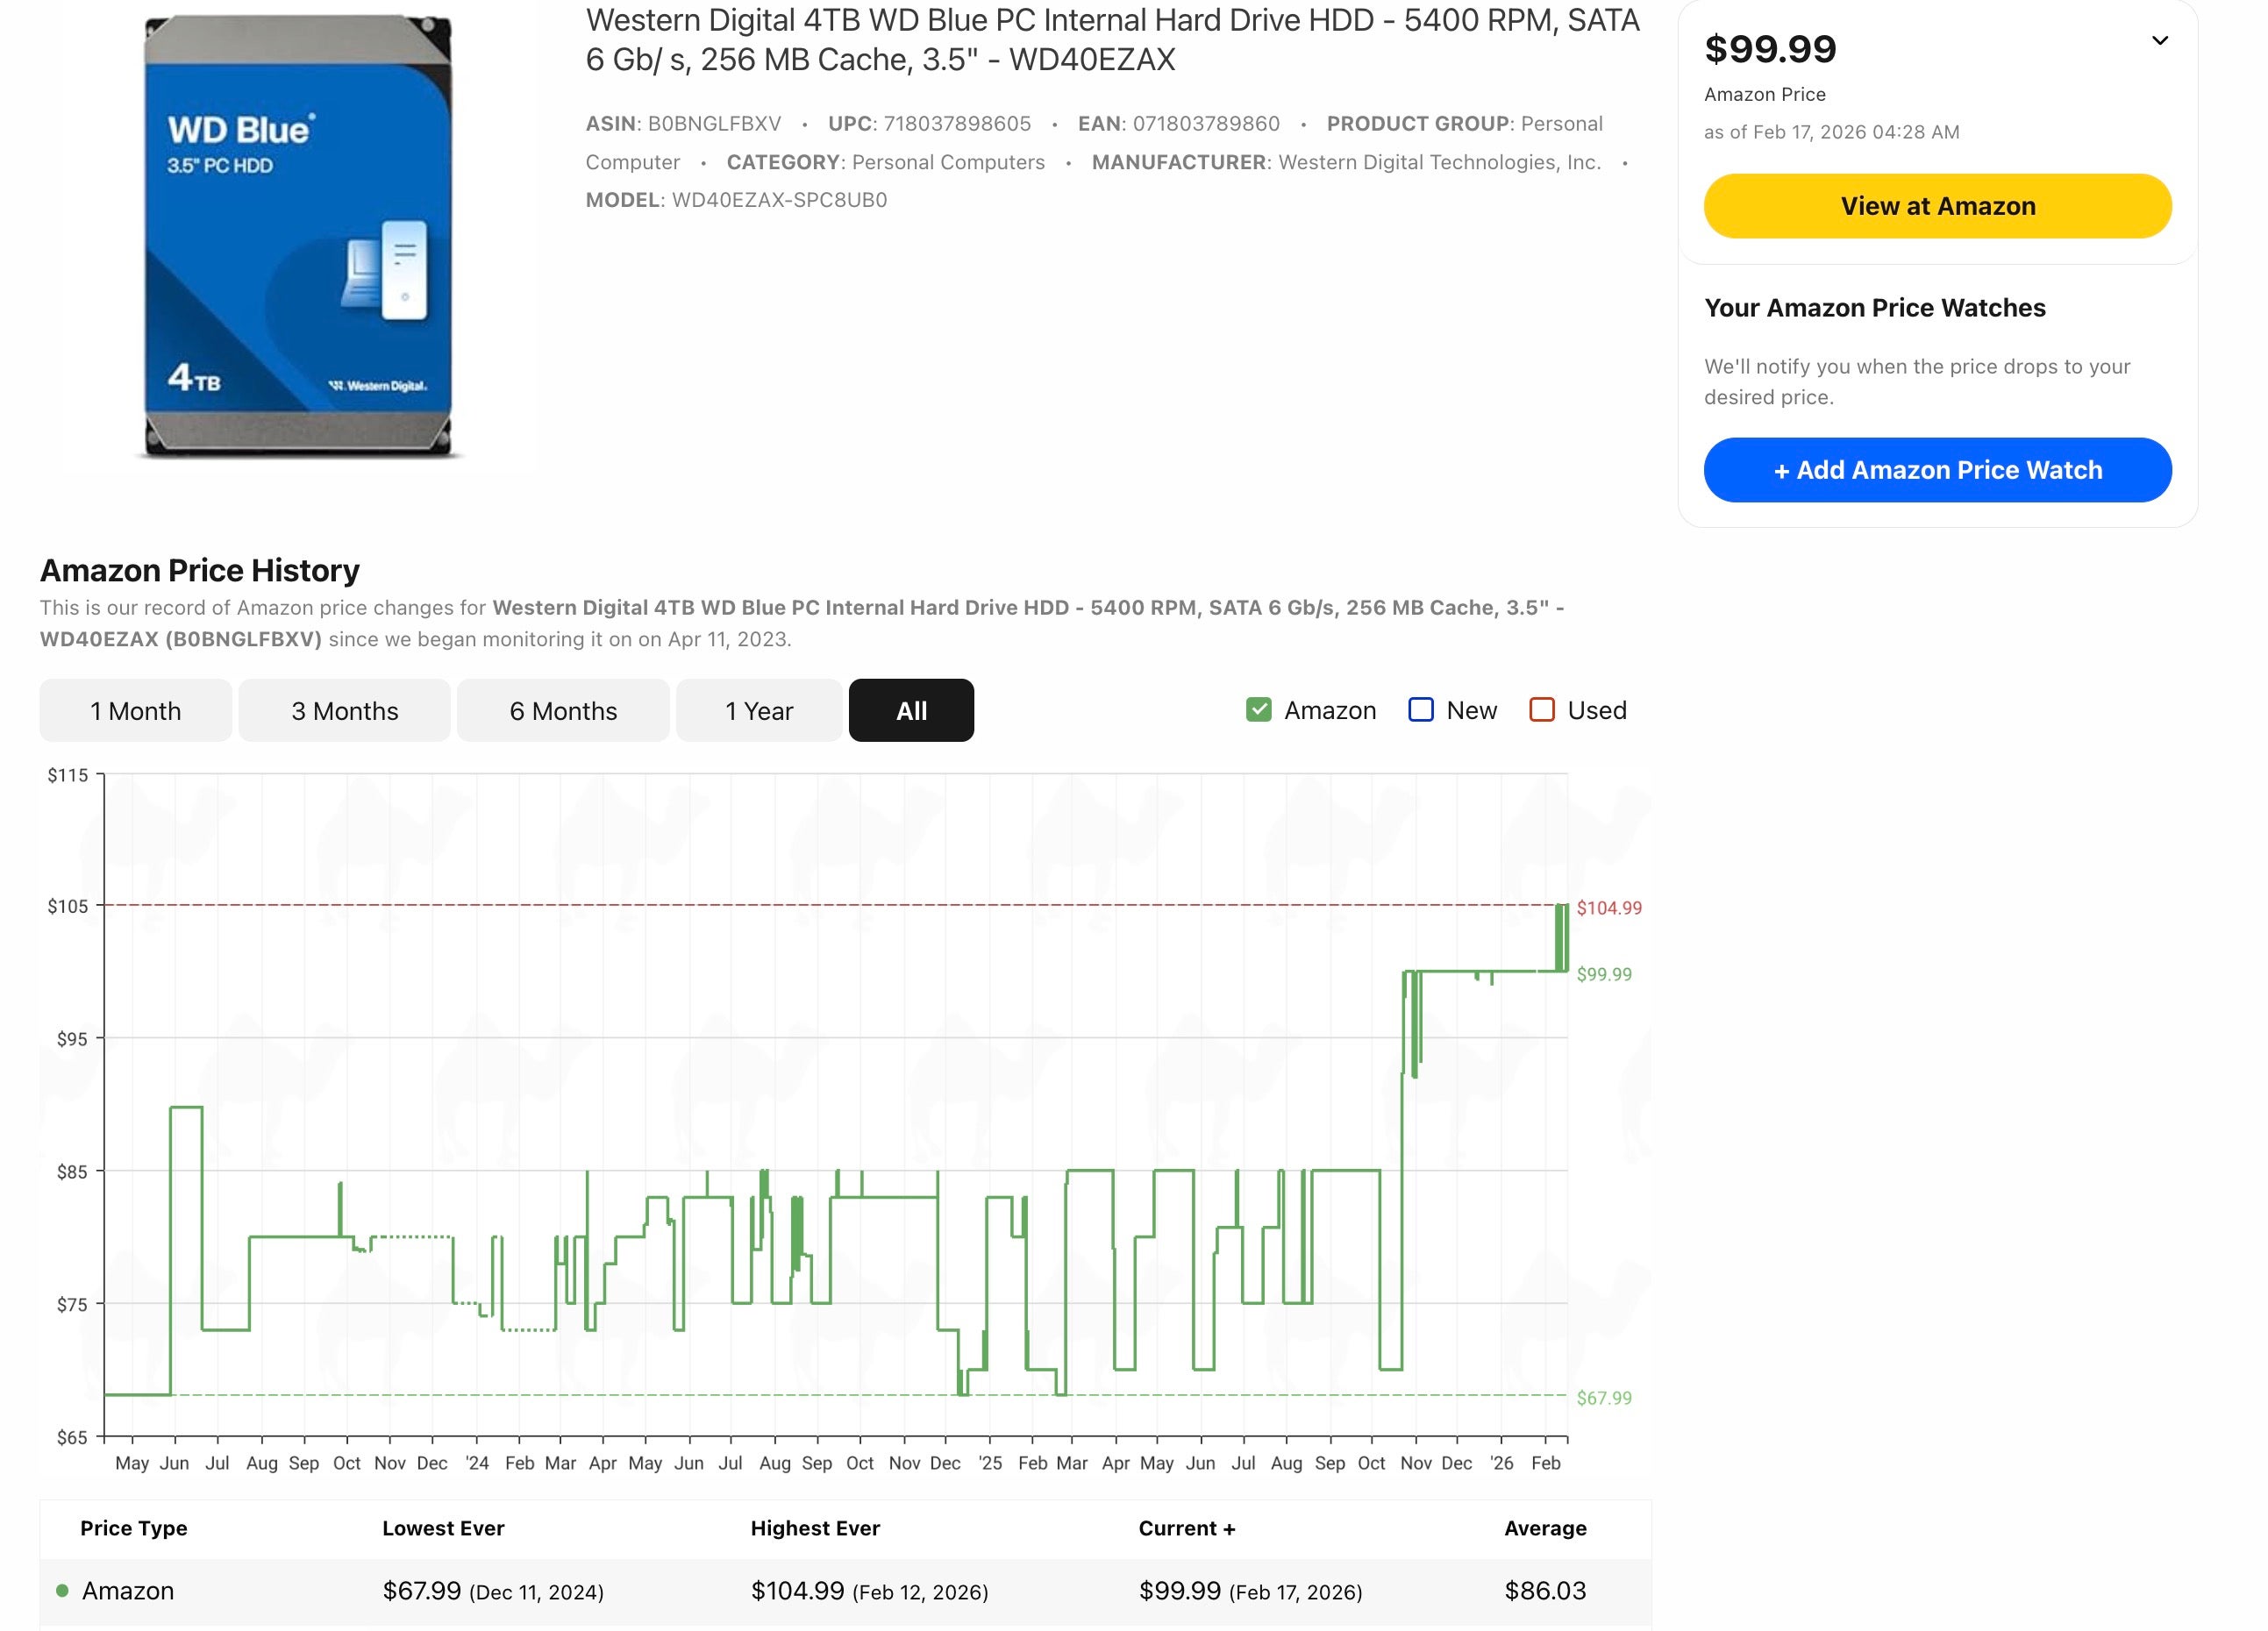Click the $67.99 lowest price chart label
The height and width of the screenshot is (1631, 2268).
point(1603,1397)
